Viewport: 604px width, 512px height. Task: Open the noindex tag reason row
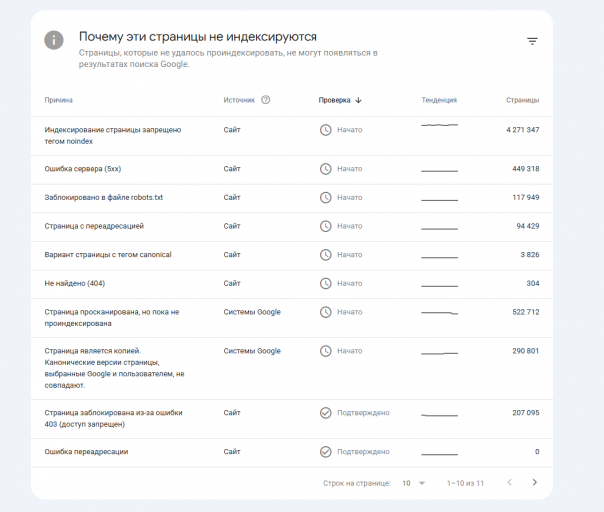coord(292,136)
